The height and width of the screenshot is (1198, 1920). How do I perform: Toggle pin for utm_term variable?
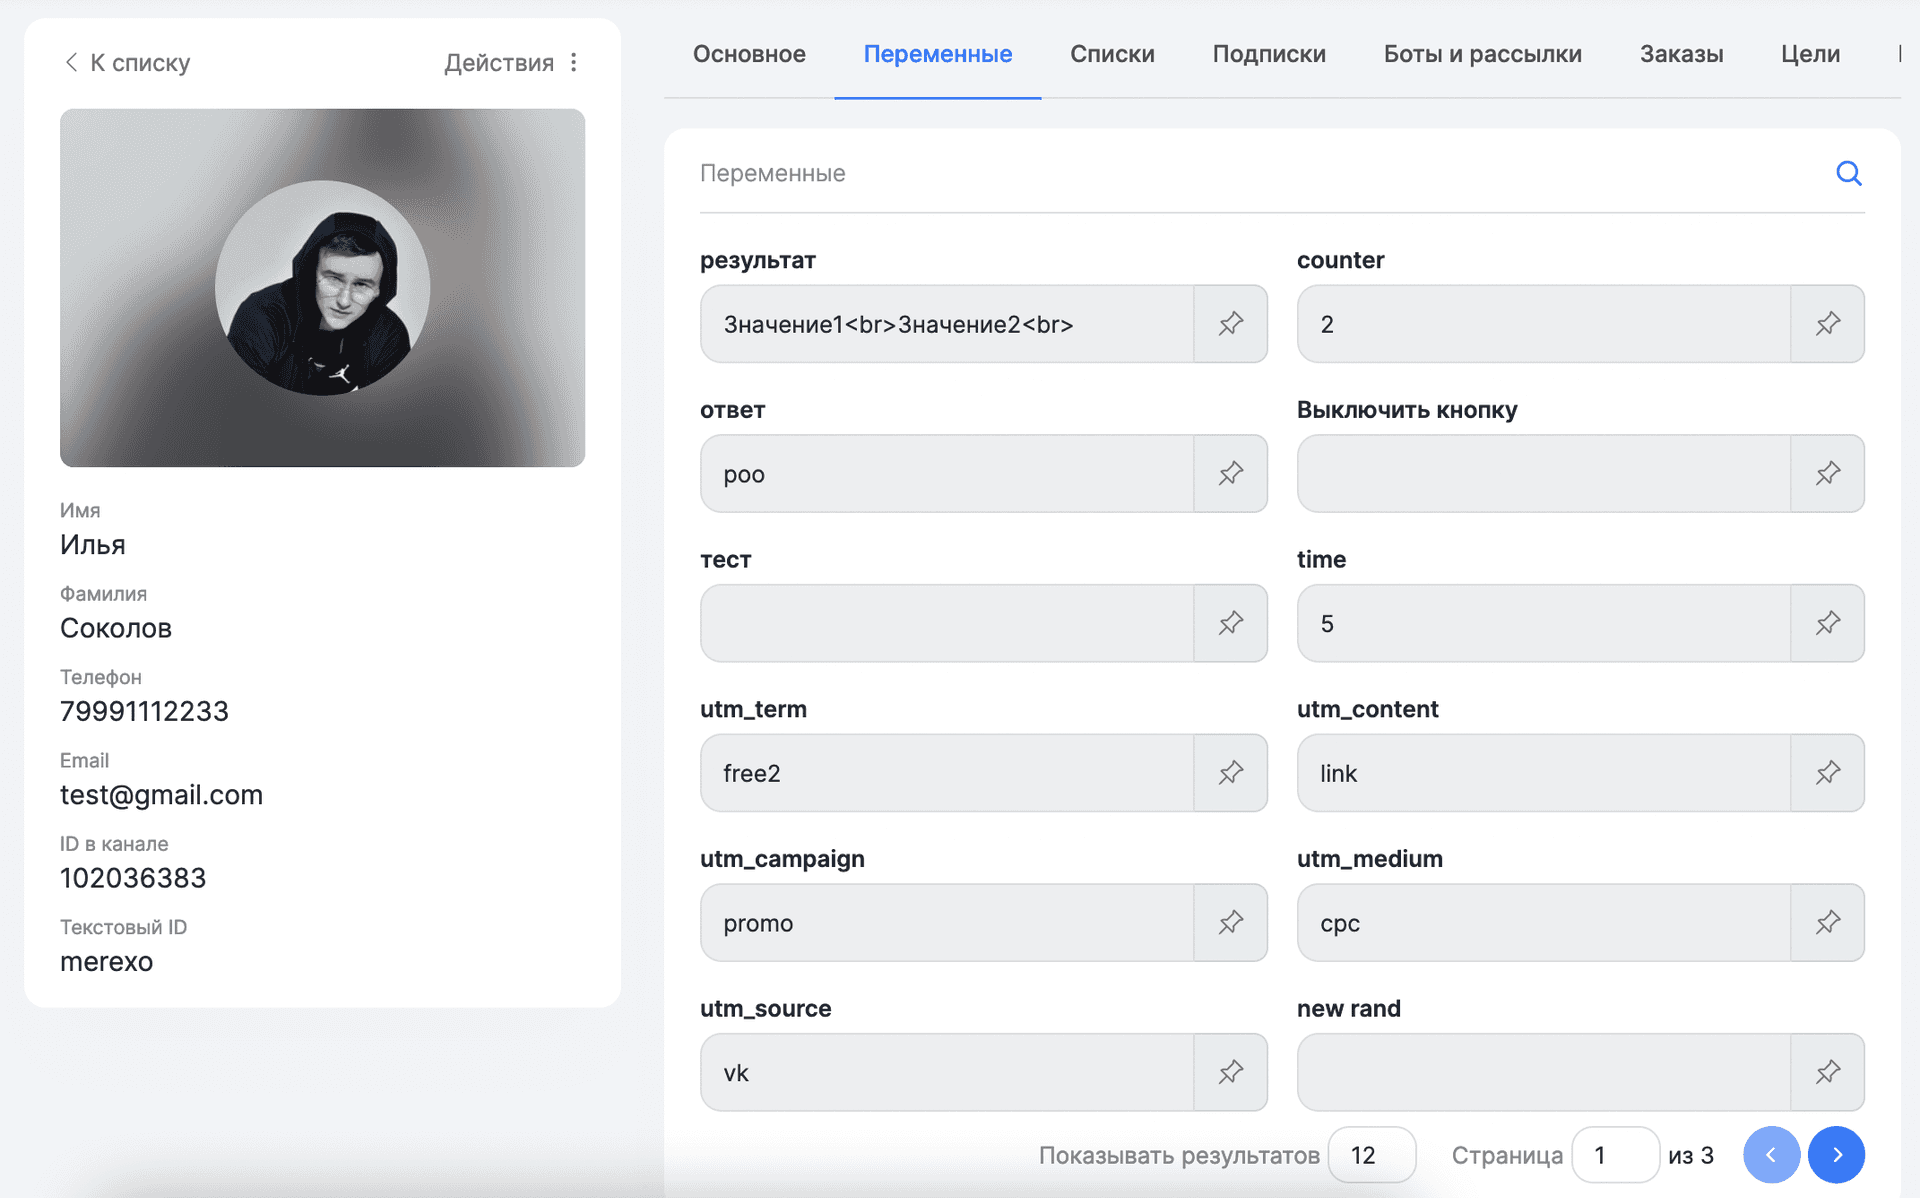pos(1230,773)
